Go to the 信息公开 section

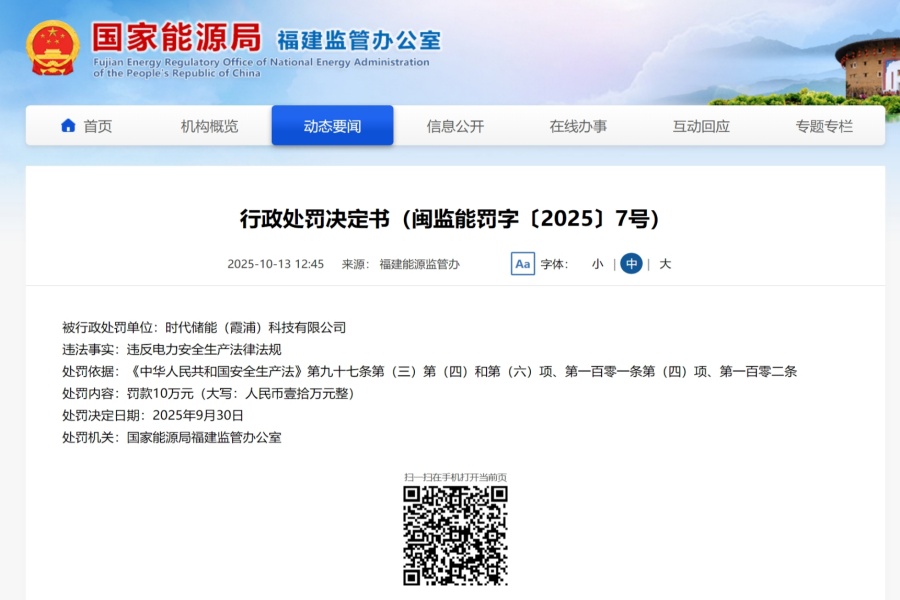coord(455,126)
